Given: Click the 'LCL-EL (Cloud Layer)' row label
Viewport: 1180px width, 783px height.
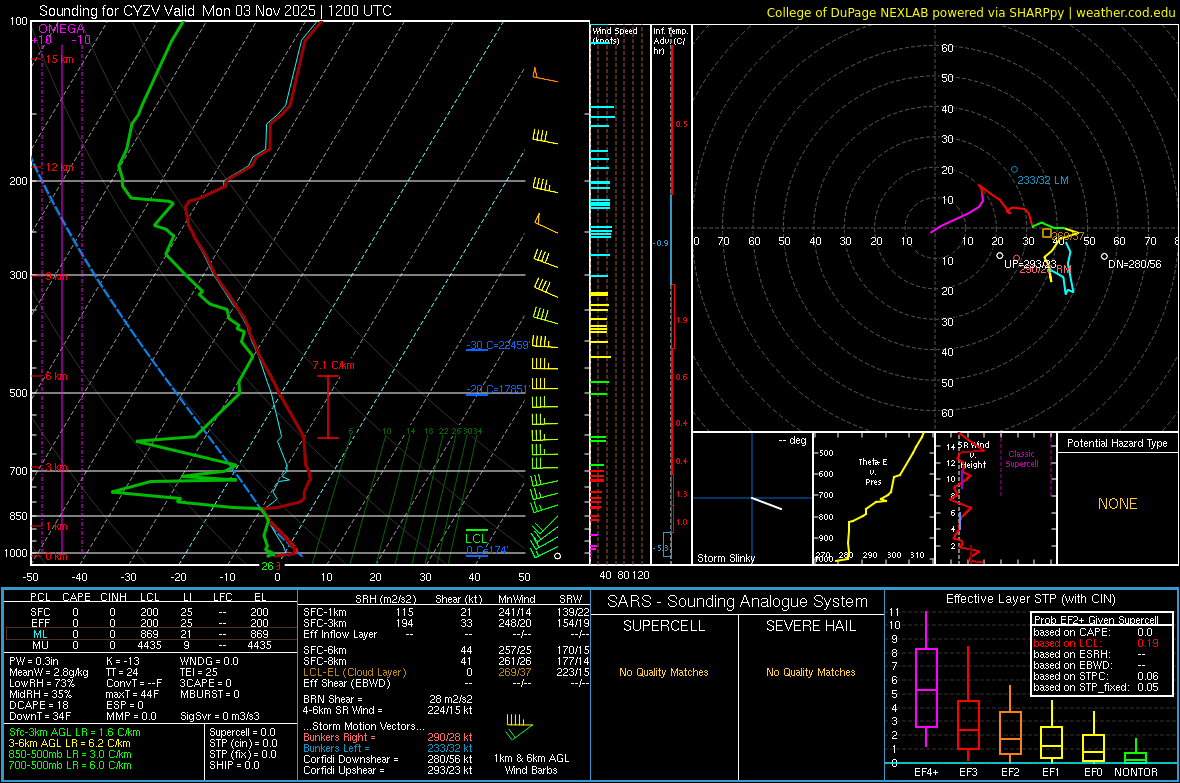Looking at the screenshot, I should click(354, 672).
